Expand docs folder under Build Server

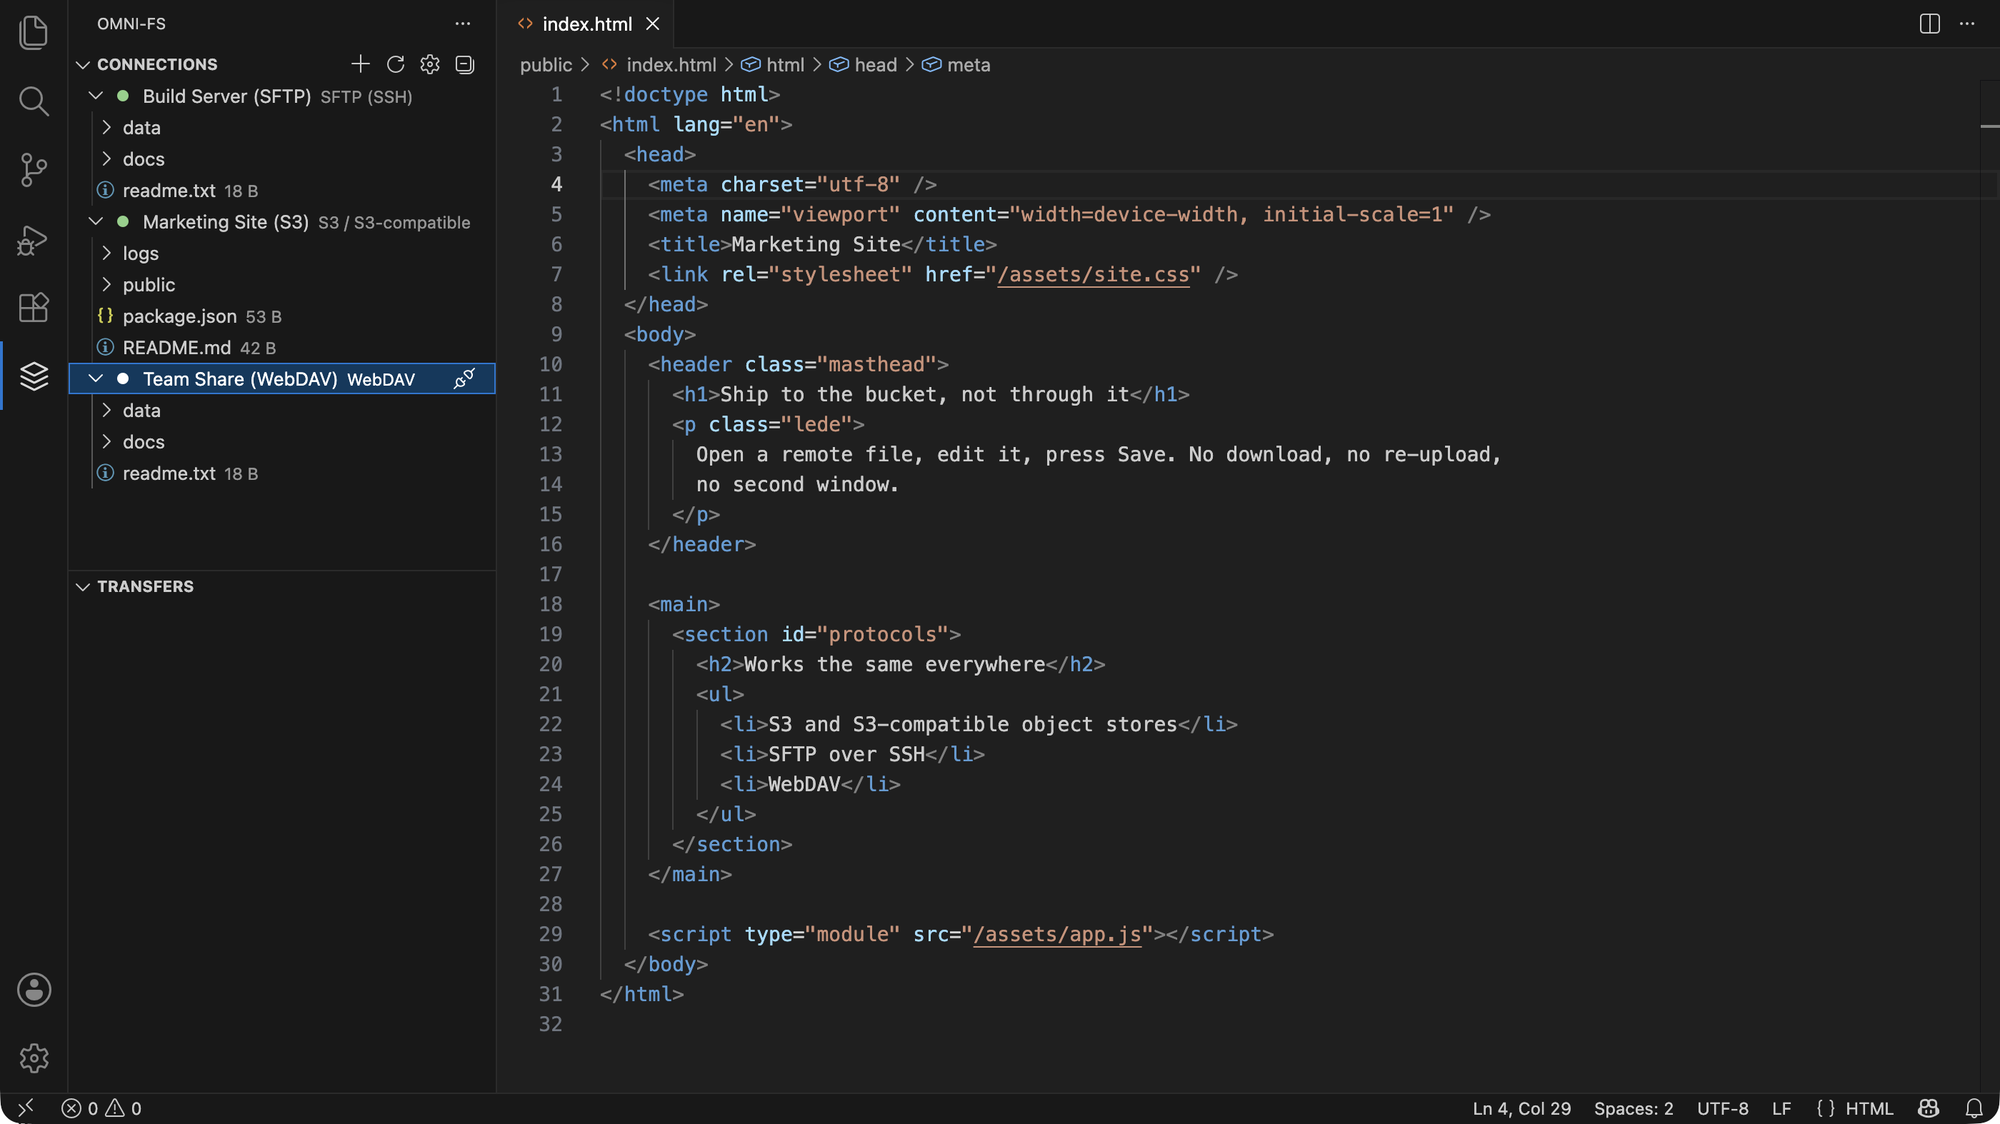(x=107, y=159)
